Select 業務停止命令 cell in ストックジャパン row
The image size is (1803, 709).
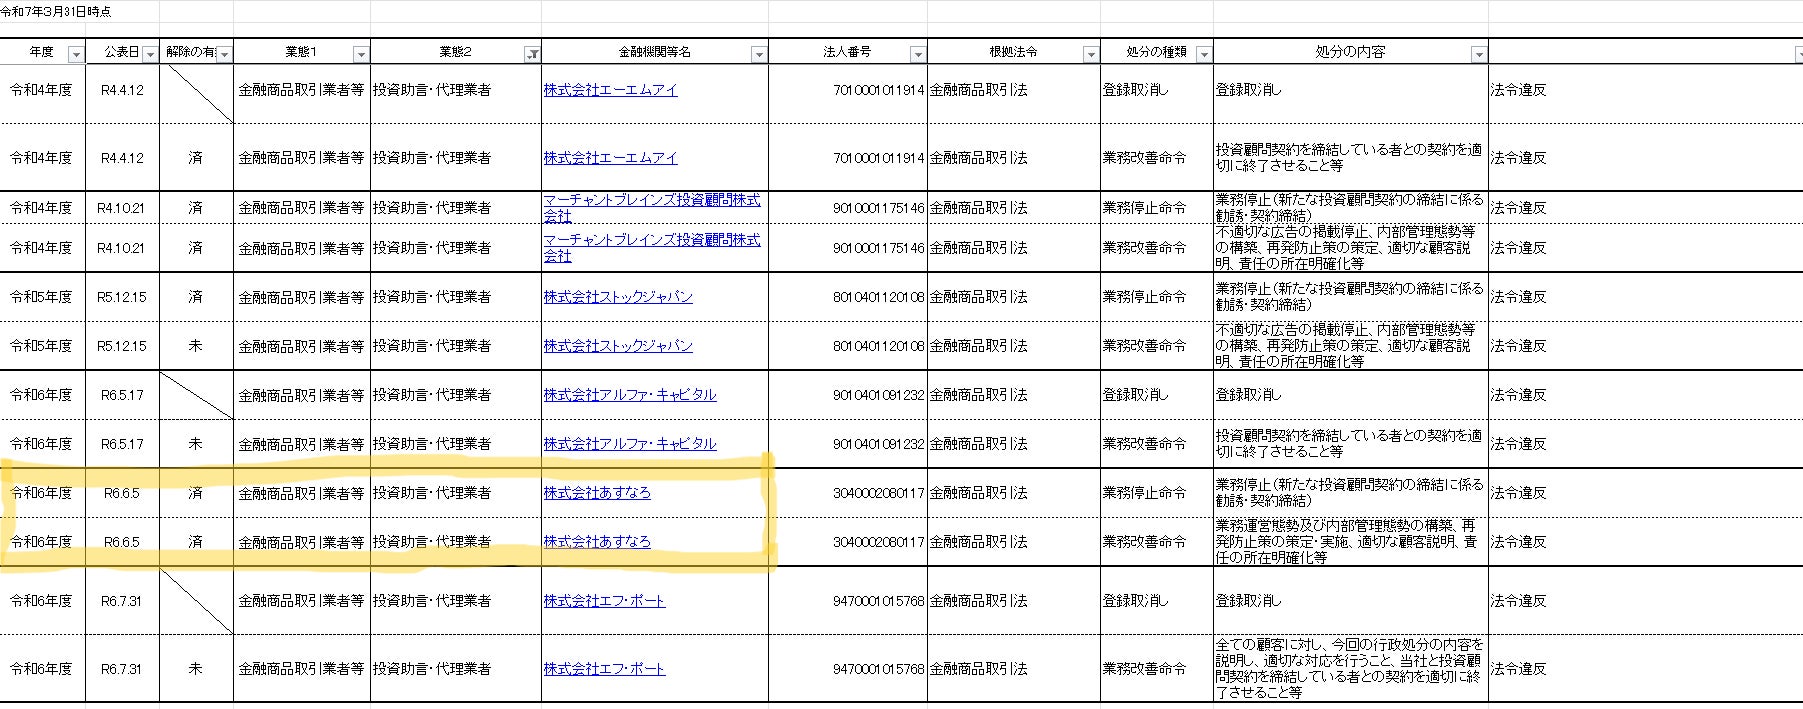(x=1156, y=297)
